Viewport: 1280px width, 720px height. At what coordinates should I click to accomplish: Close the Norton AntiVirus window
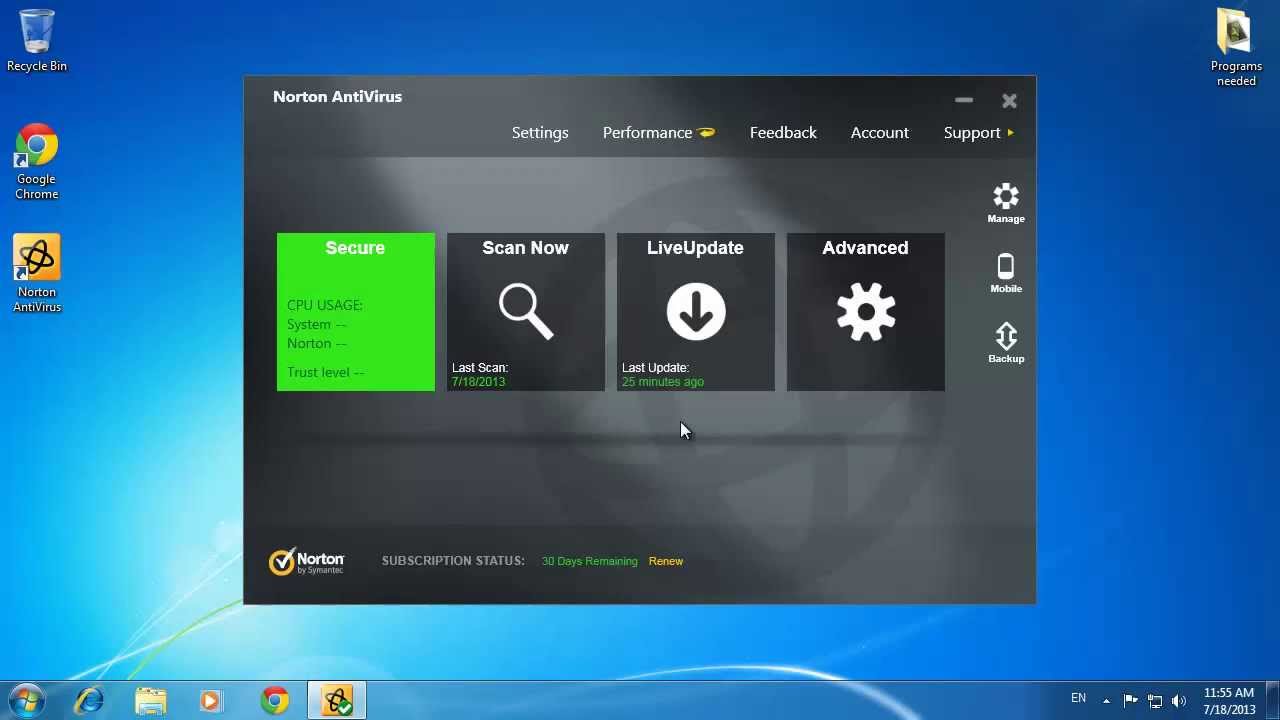(x=1009, y=100)
